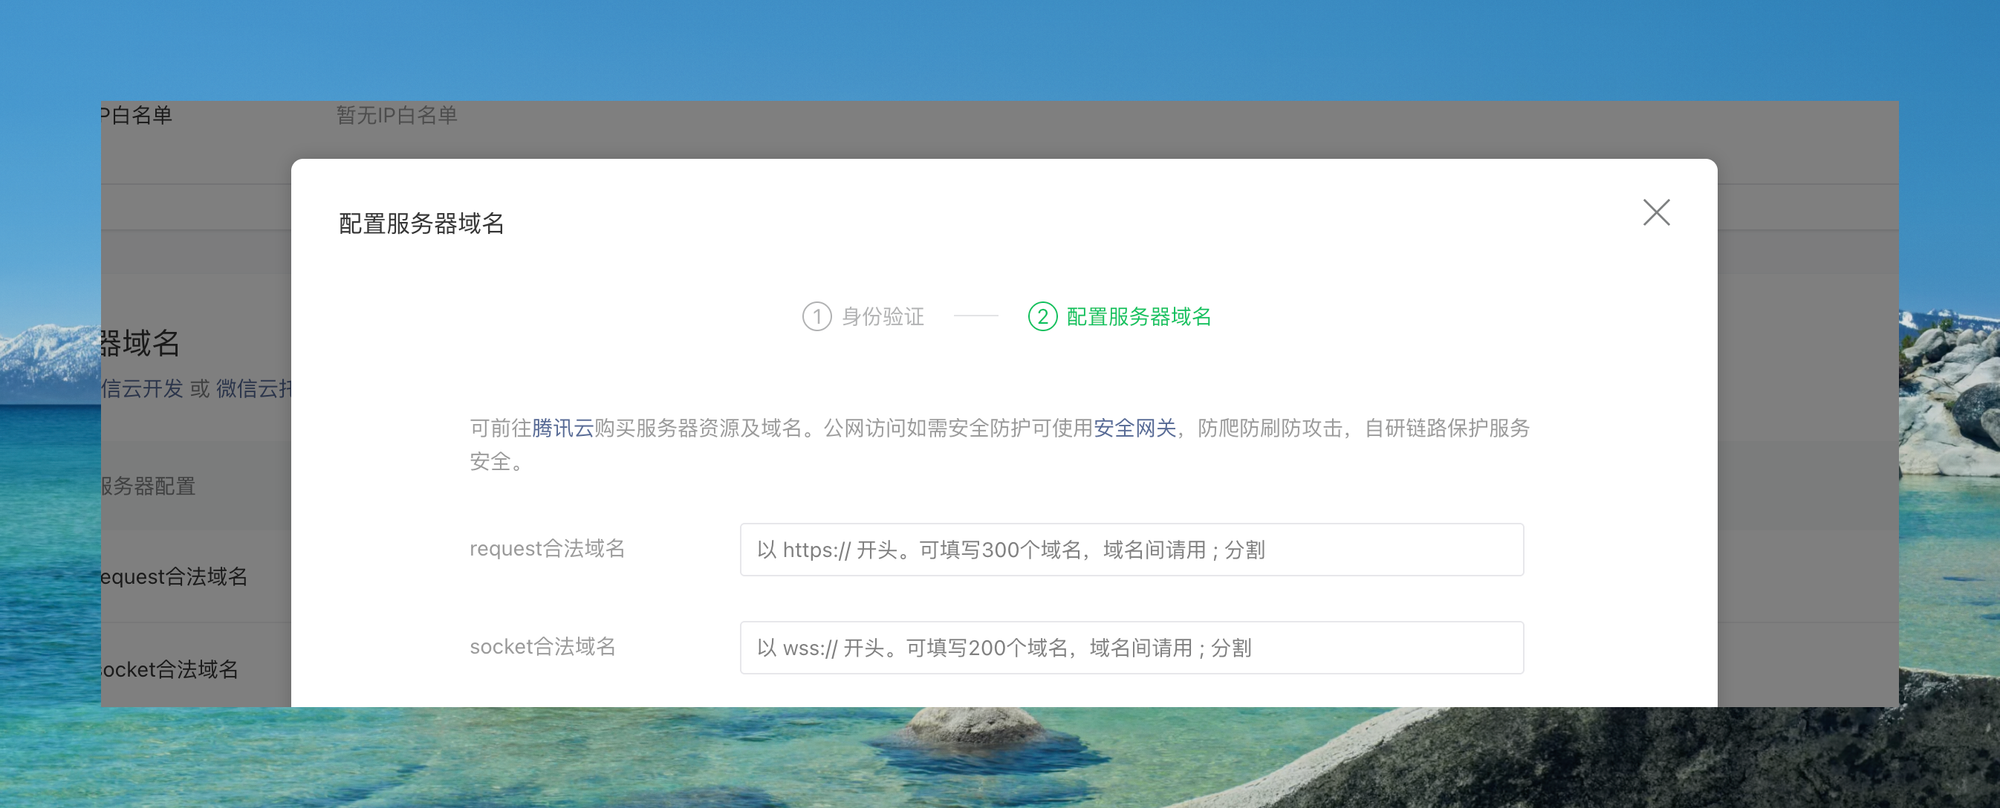
Task: Select the green 配置服务器域名 step label
Action: (1138, 317)
